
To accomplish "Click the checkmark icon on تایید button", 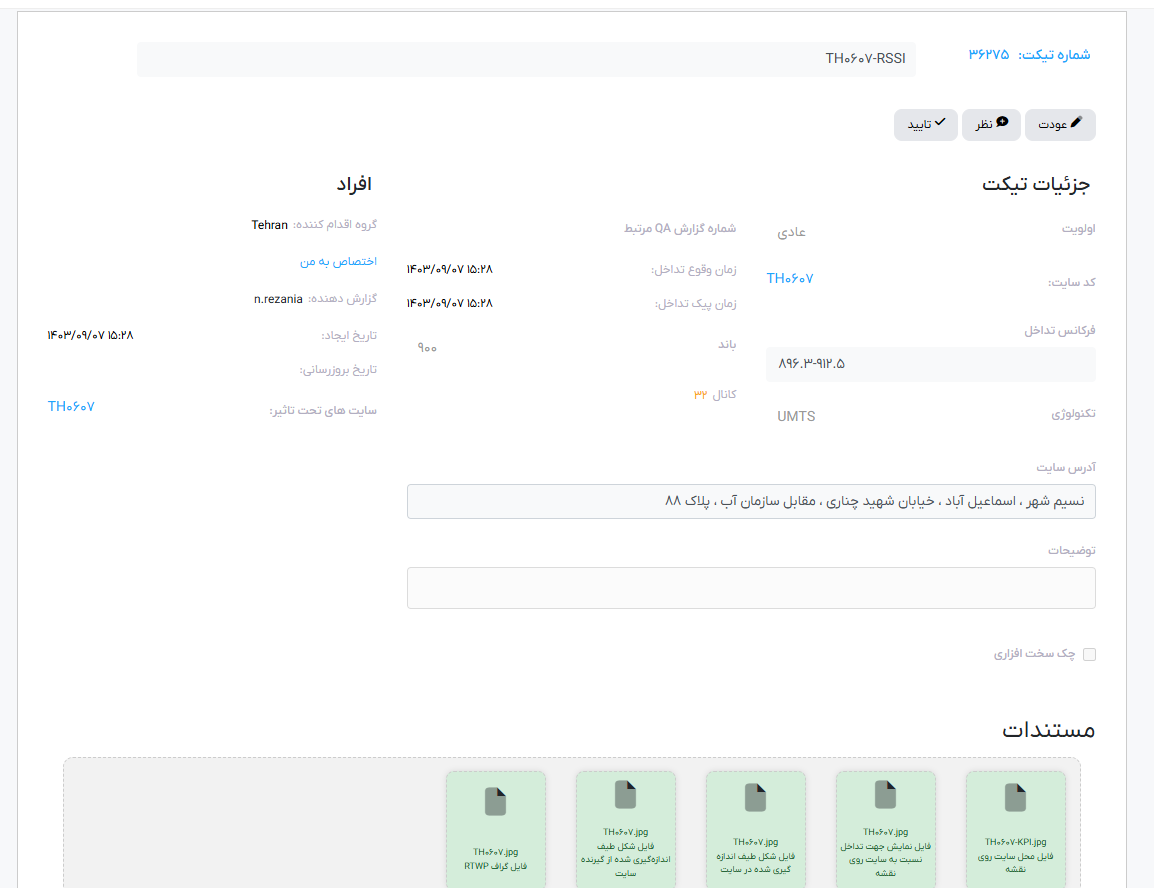I will pos(940,122).
